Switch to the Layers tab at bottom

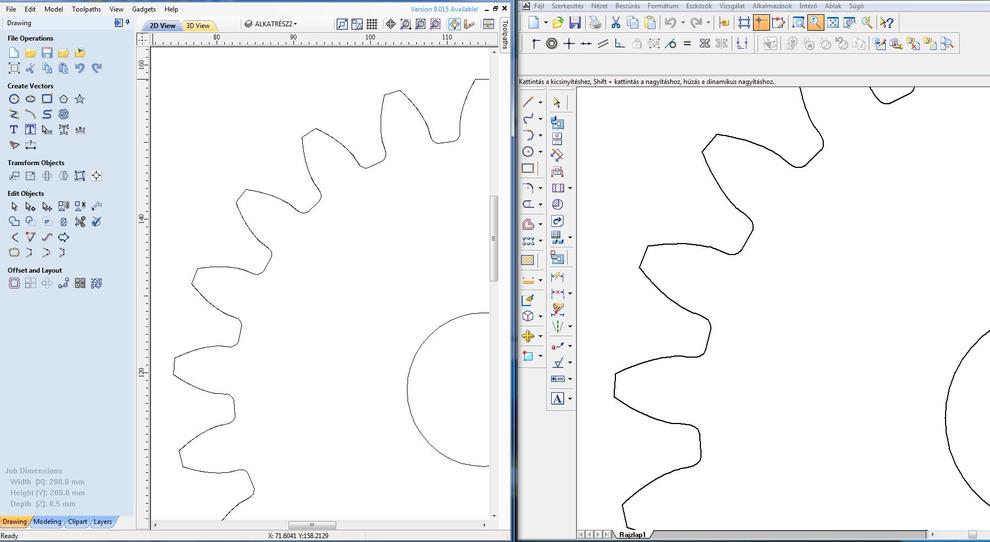(102, 522)
